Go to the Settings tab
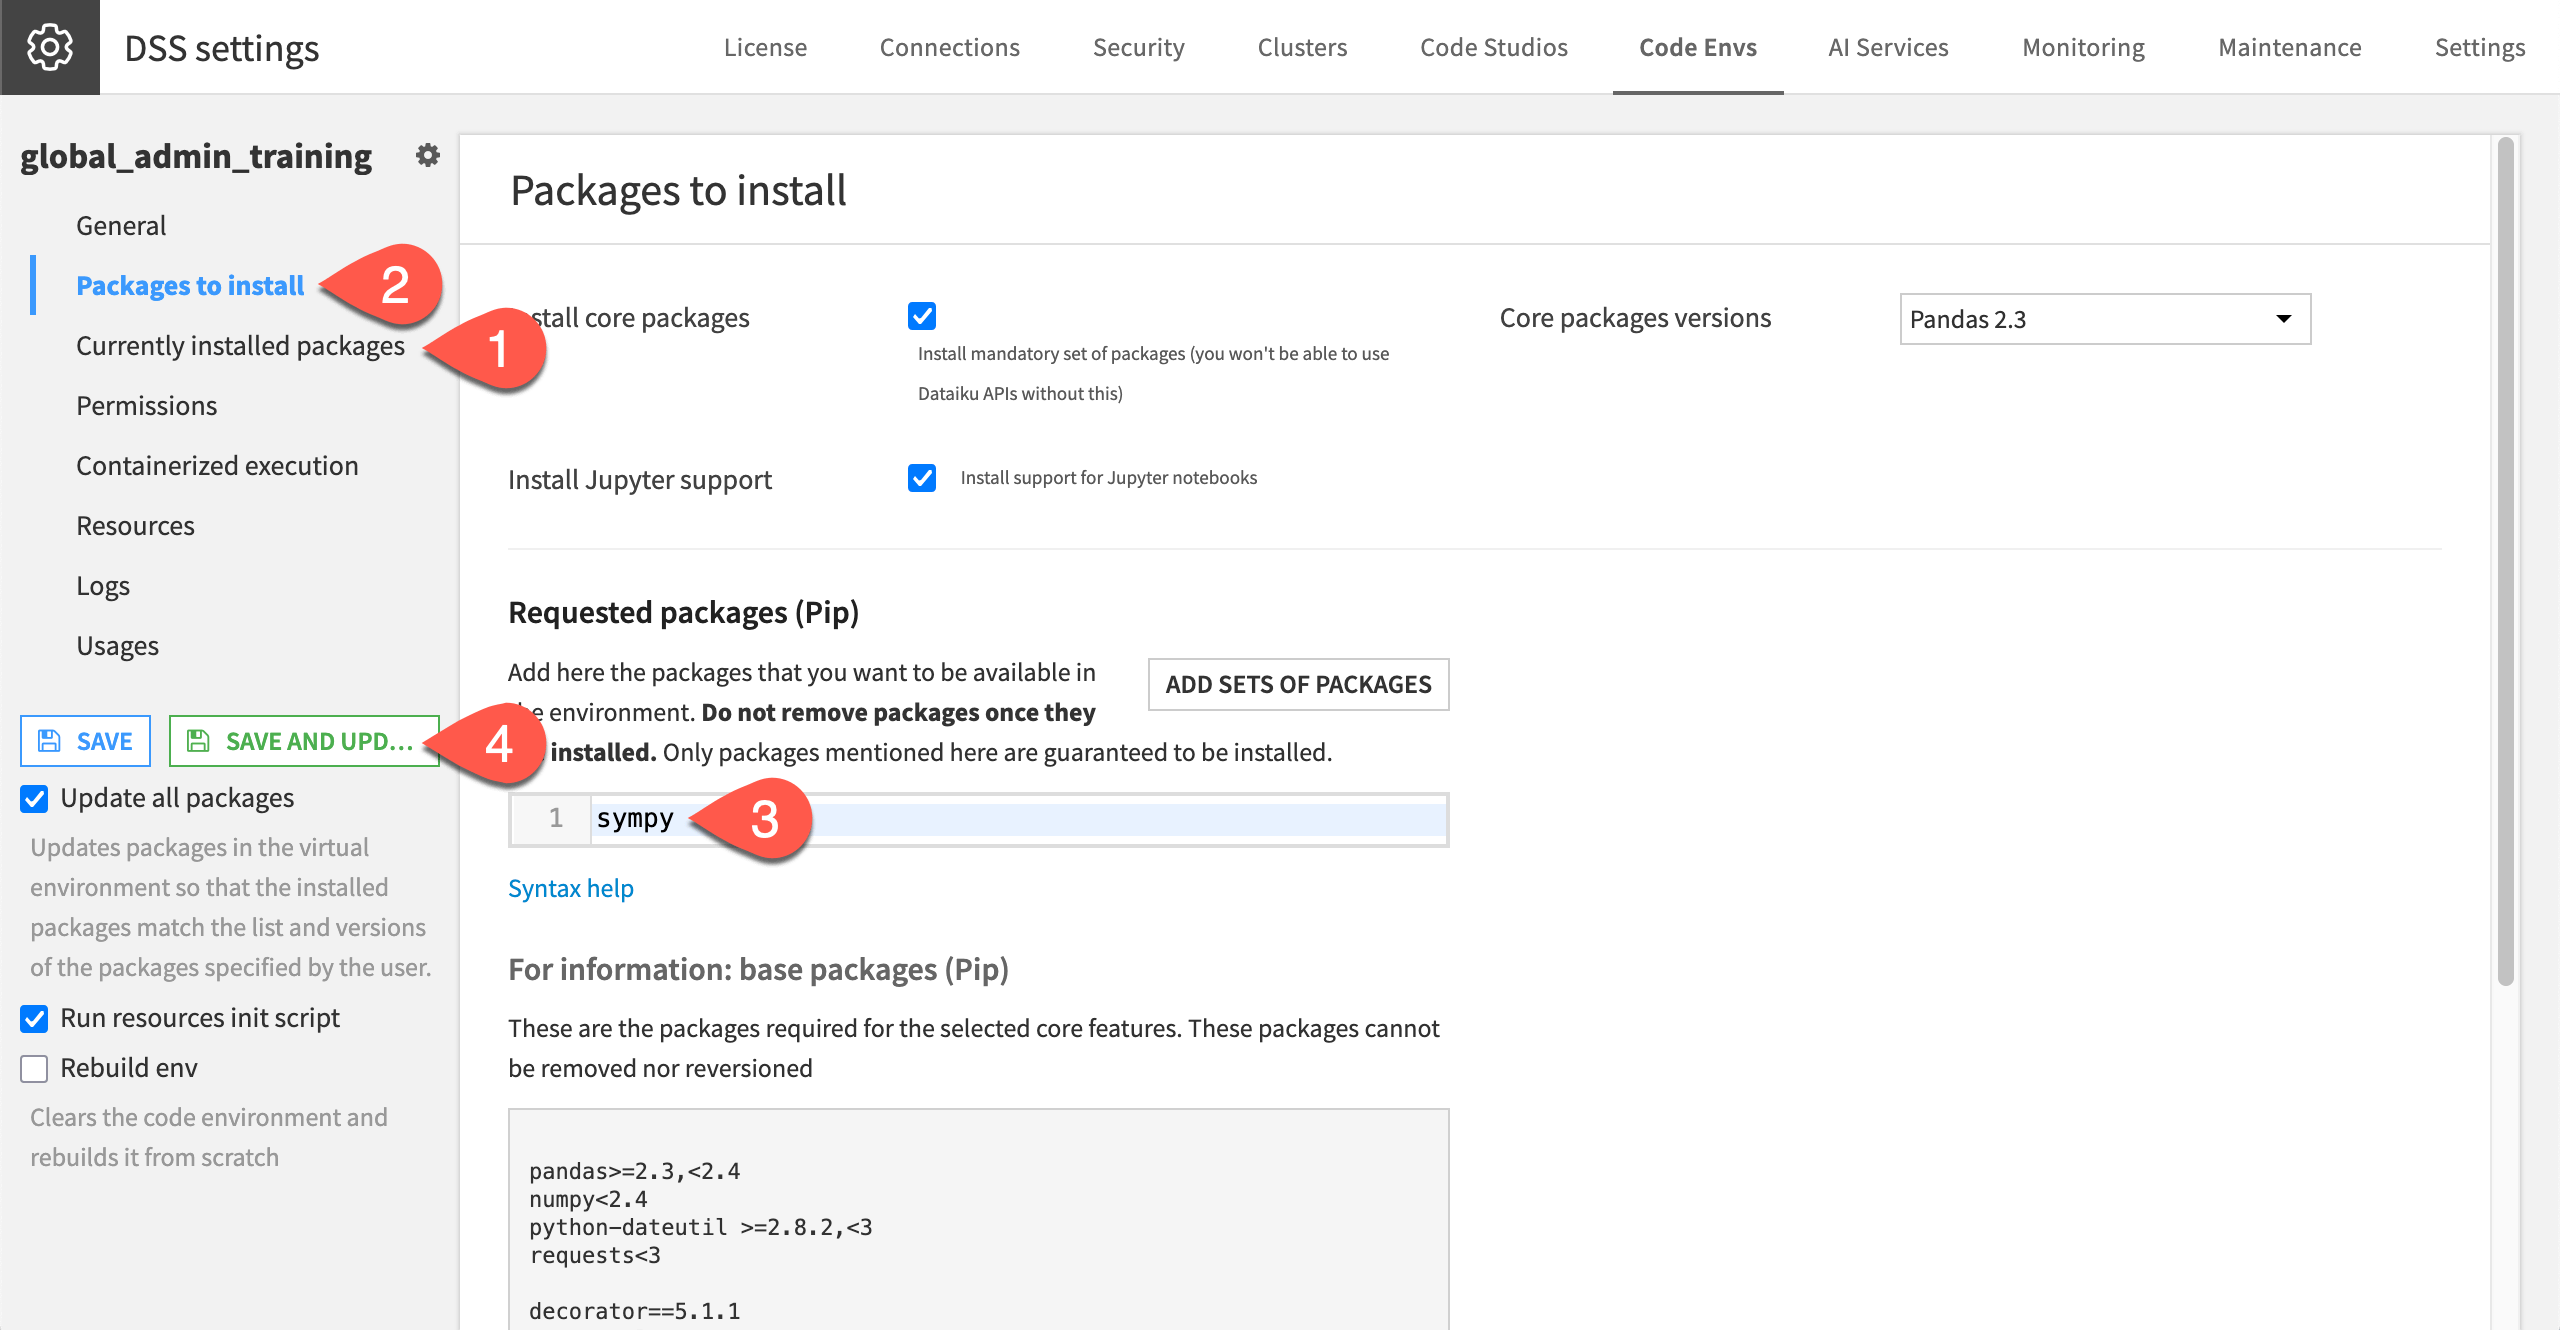 (2479, 47)
